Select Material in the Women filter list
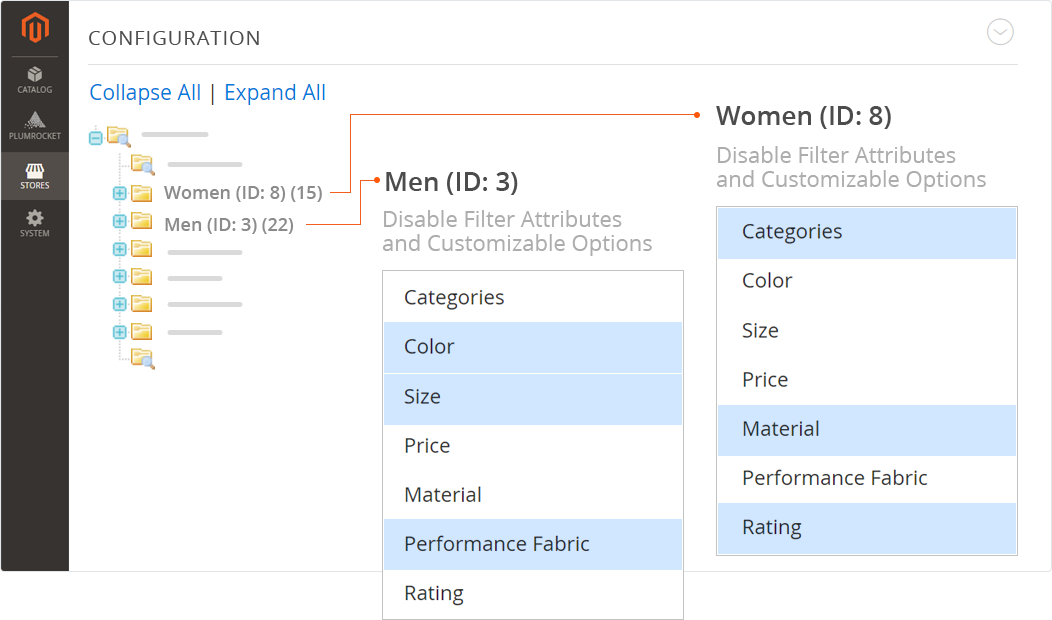This screenshot has width=1052, height=620. pyautogui.click(x=867, y=429)
